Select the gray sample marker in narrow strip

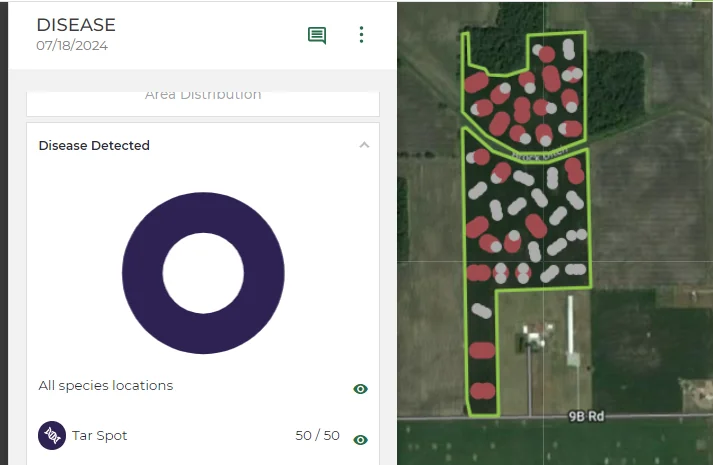click(482, 311)
